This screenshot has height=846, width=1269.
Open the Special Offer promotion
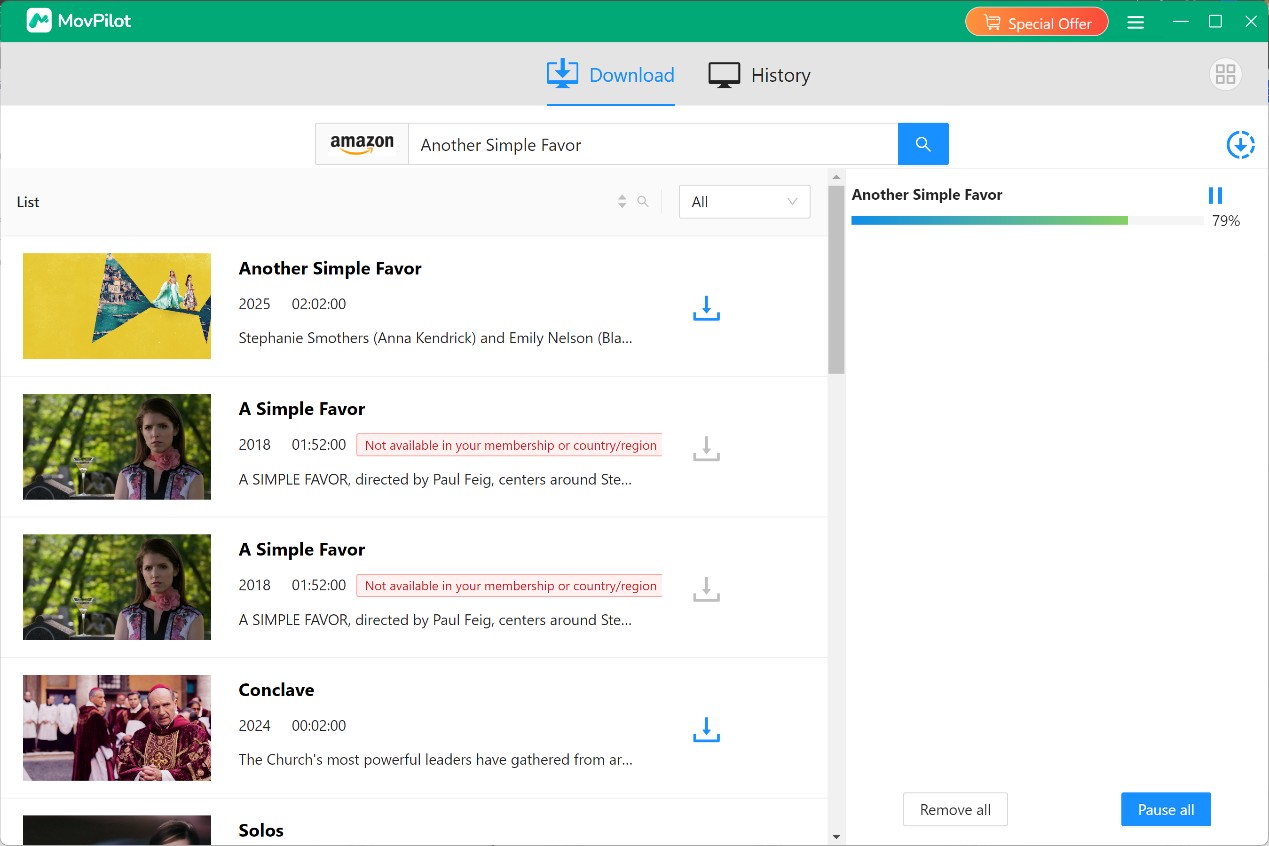(x=1036, y=23)
